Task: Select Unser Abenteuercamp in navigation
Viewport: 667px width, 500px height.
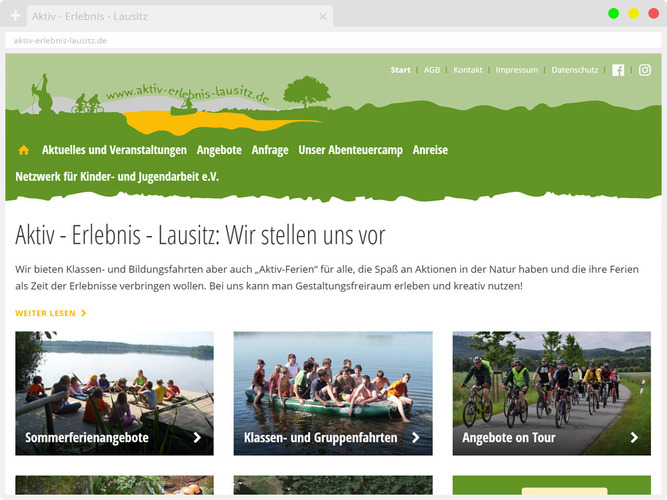Action: [350, 150]
